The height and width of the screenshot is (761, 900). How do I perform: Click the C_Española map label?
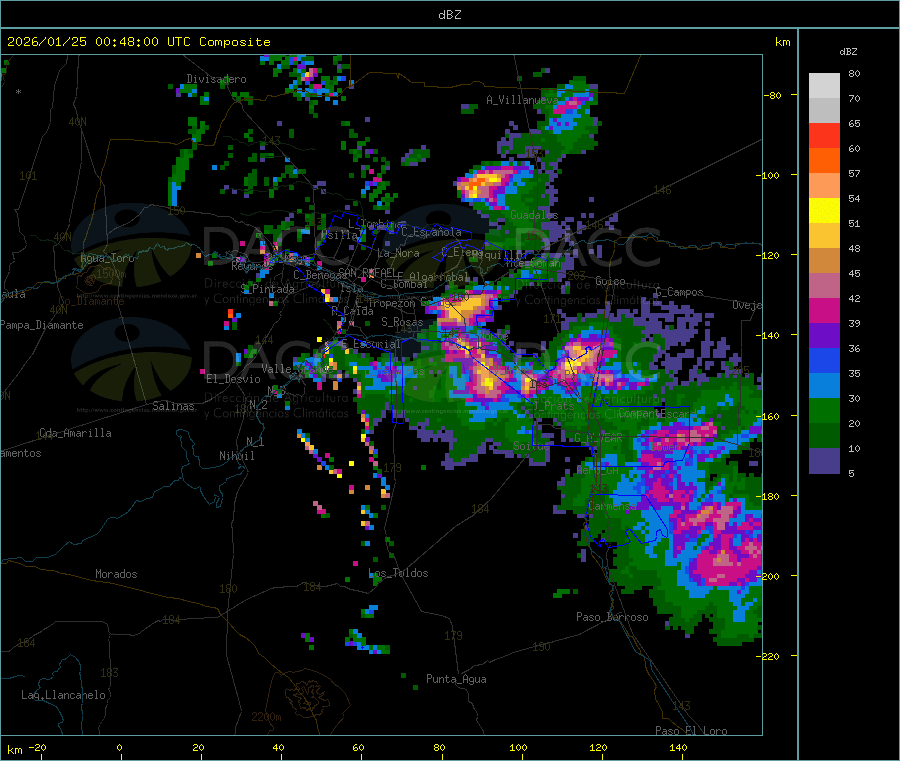pos(431,232)
